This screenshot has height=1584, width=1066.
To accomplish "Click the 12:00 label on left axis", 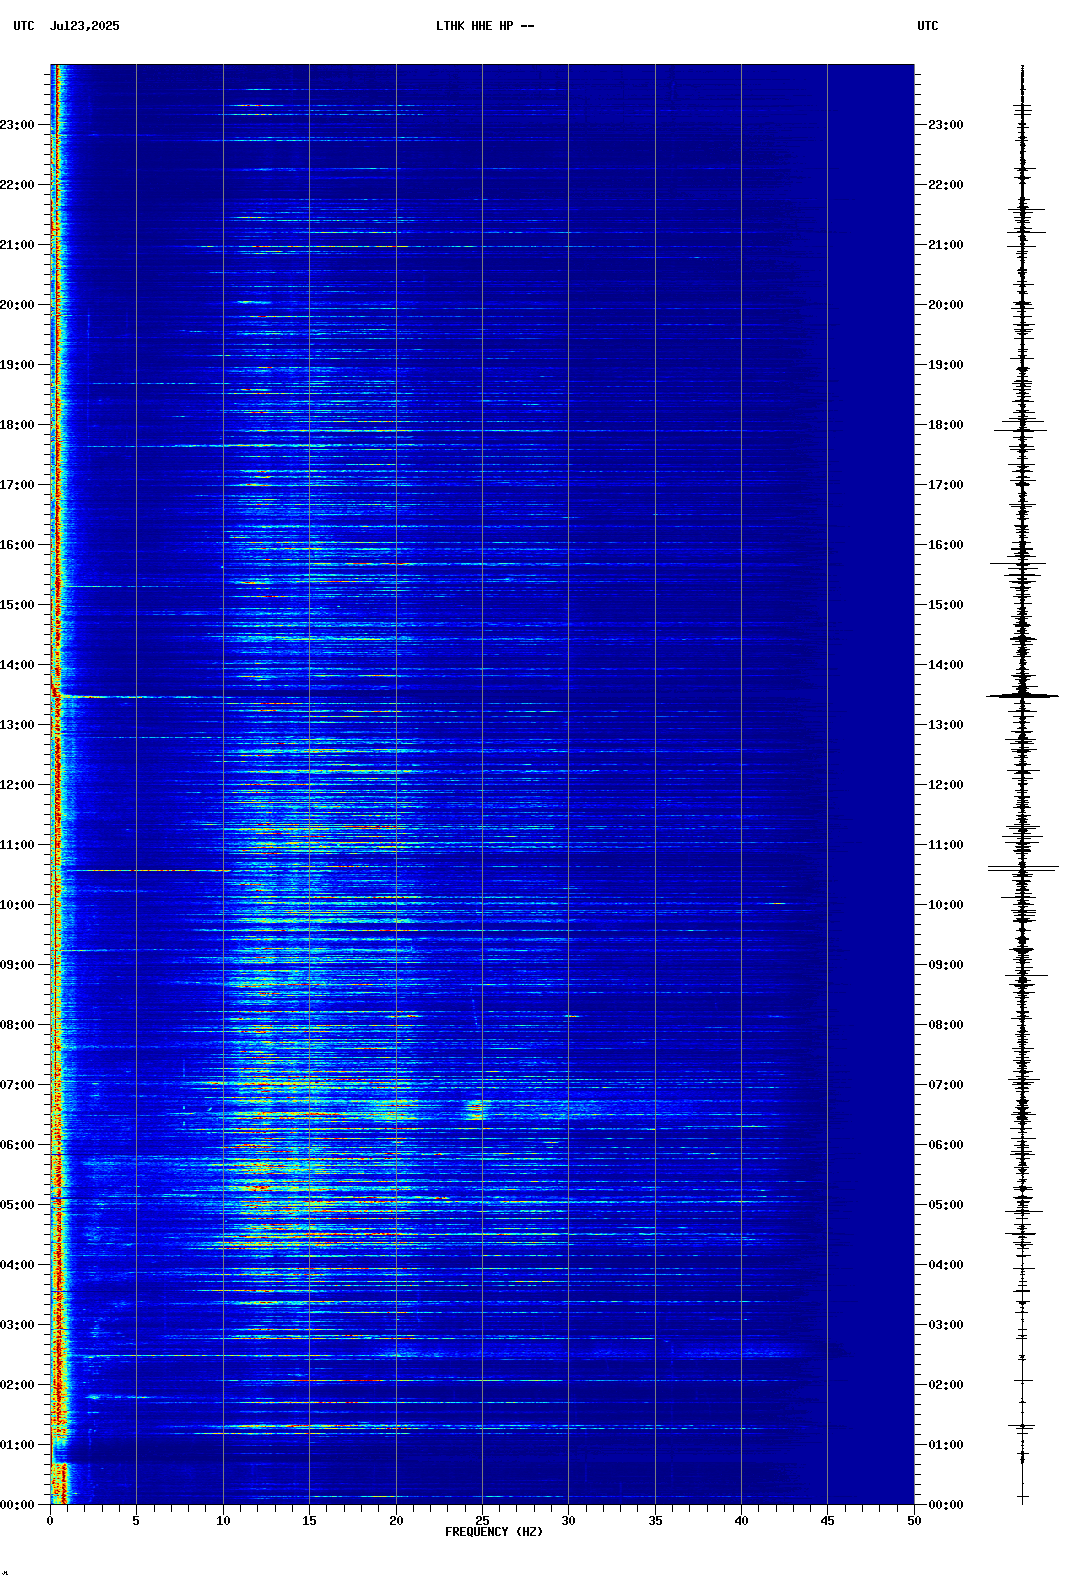I will [x=17, y=785].
